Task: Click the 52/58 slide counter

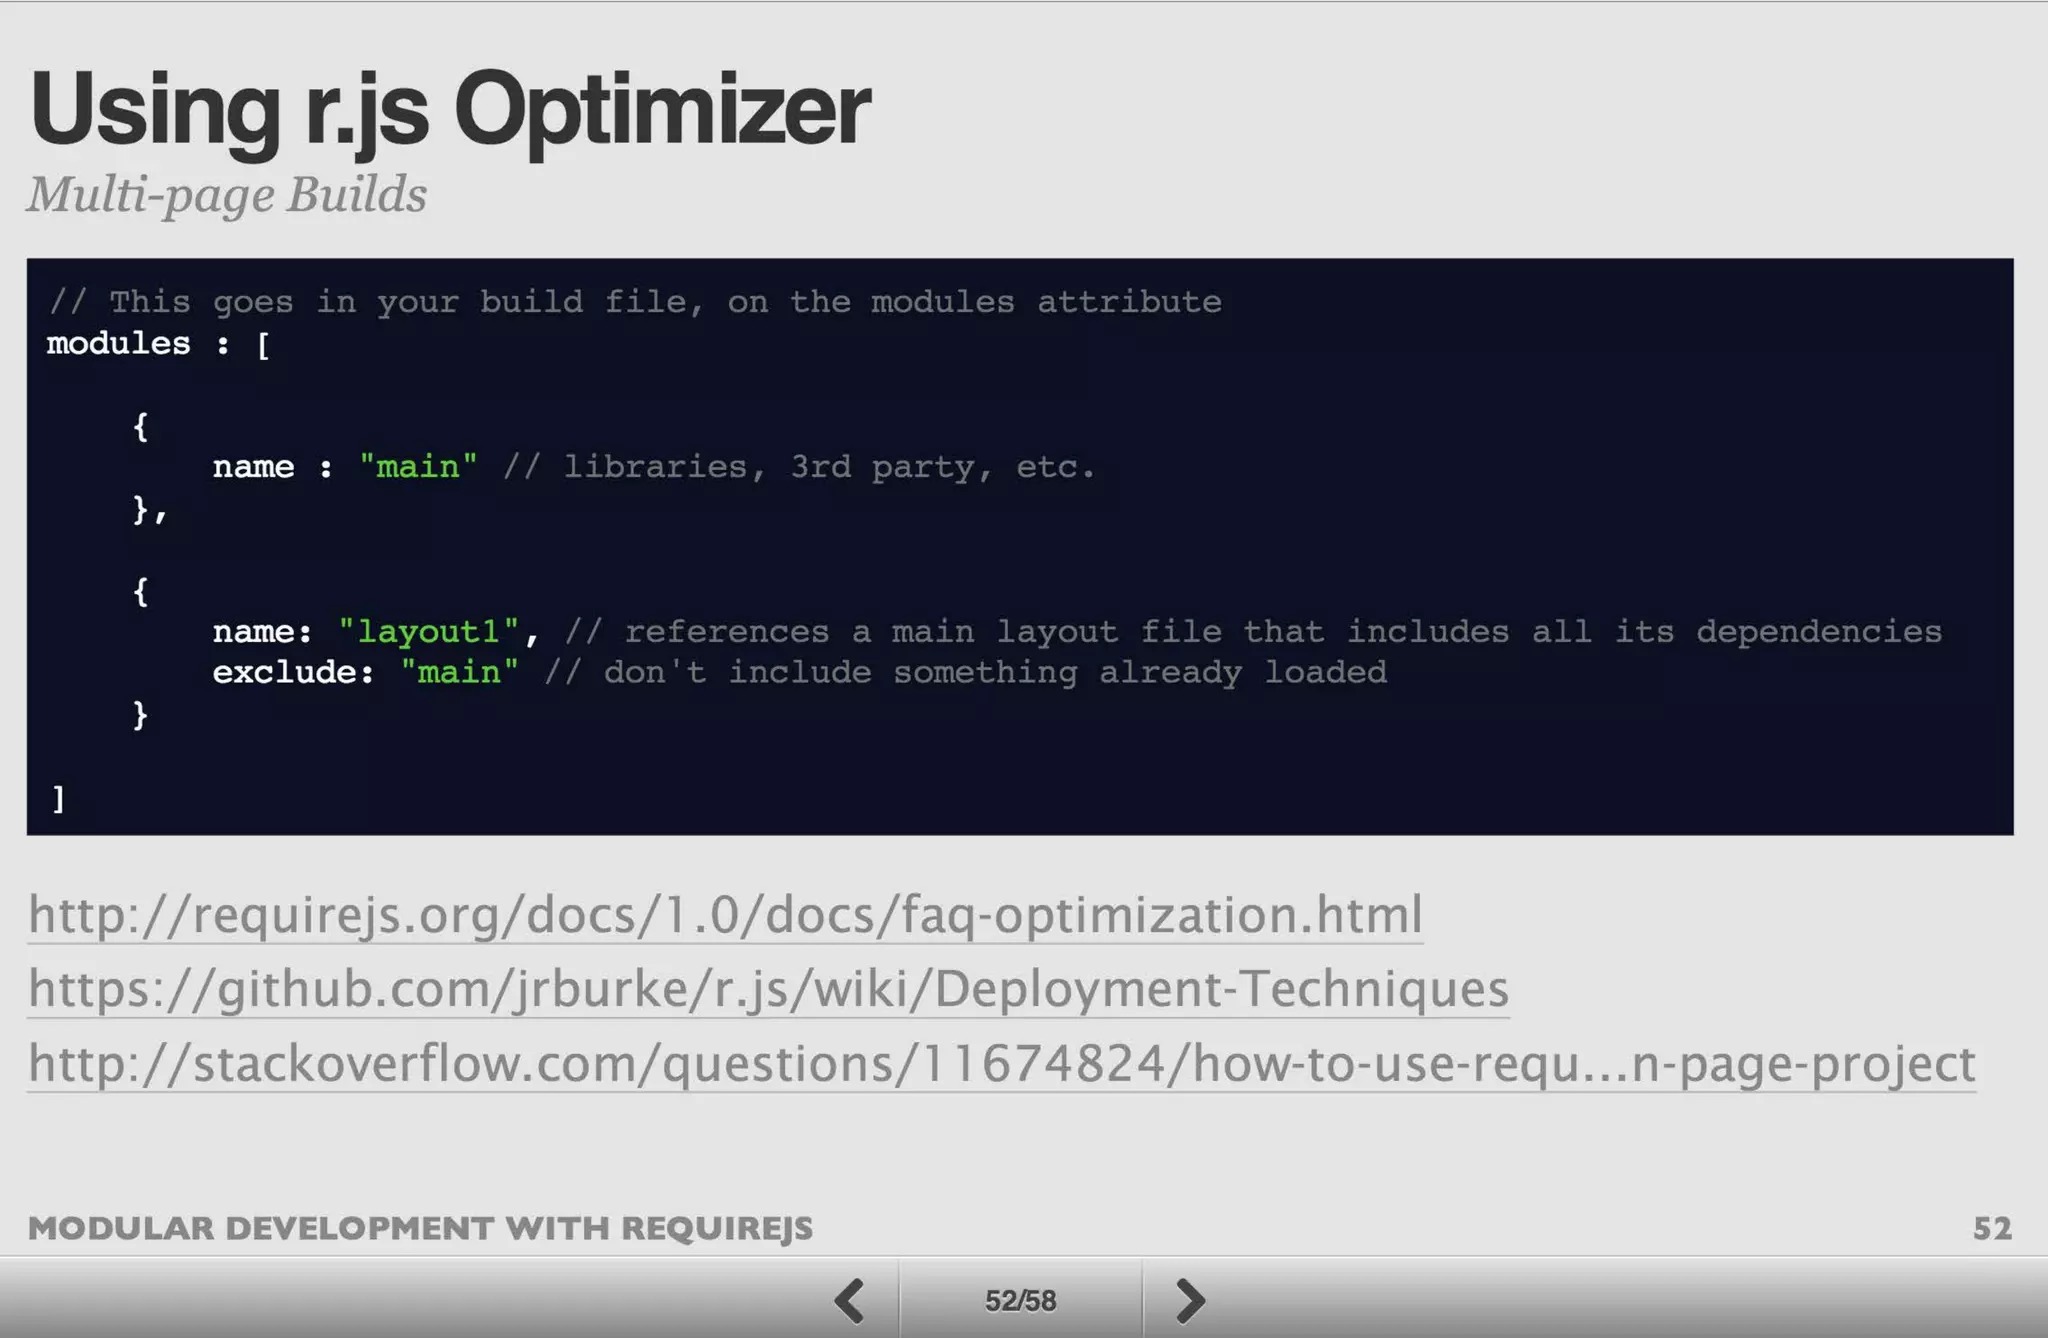Action: click(x=1020, y=1300)
